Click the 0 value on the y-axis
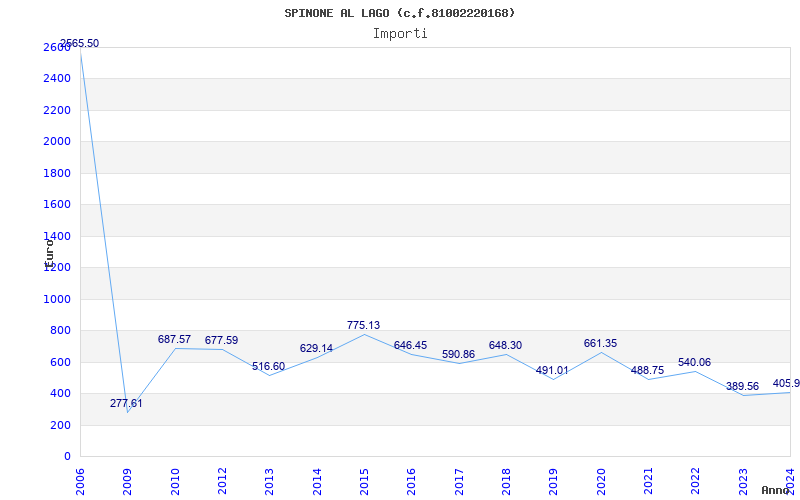The width and height of the screenshot is (800, 500). [x=67, y=456]
